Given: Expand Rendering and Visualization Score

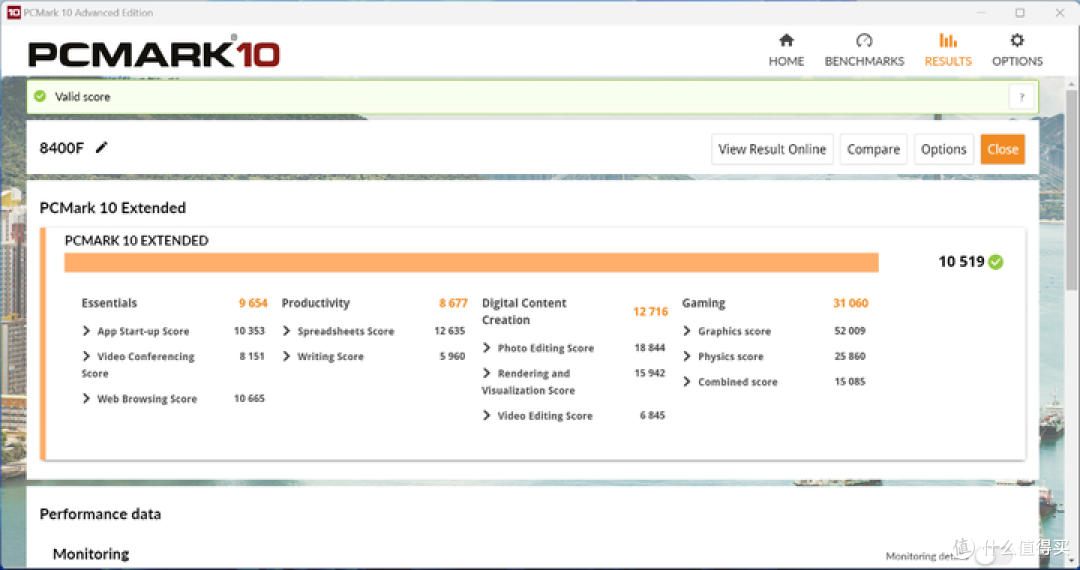Looking at the screenshot, I should pos(487,373).
